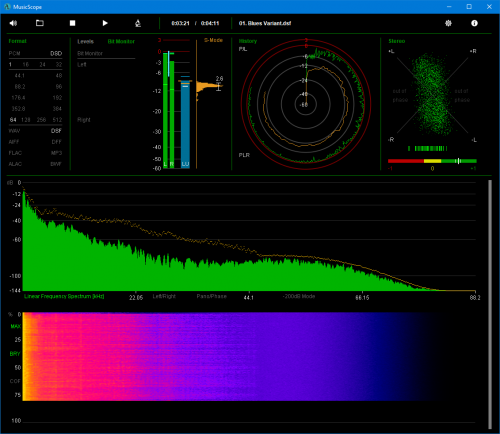Image resolution: width=500 pixels, height=434 pixels.
Task: Mute audio with the speaker icon
Action: (13, 23)
